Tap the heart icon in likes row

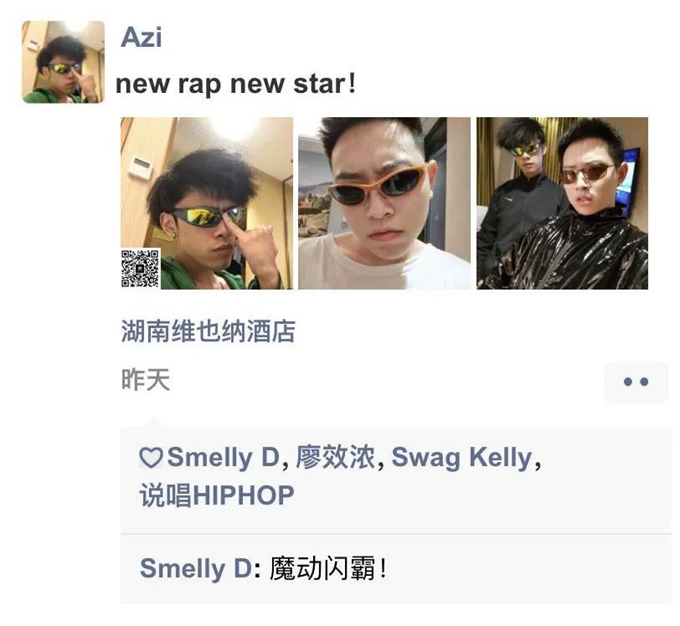pyautogui.click(x=150, y=458)
